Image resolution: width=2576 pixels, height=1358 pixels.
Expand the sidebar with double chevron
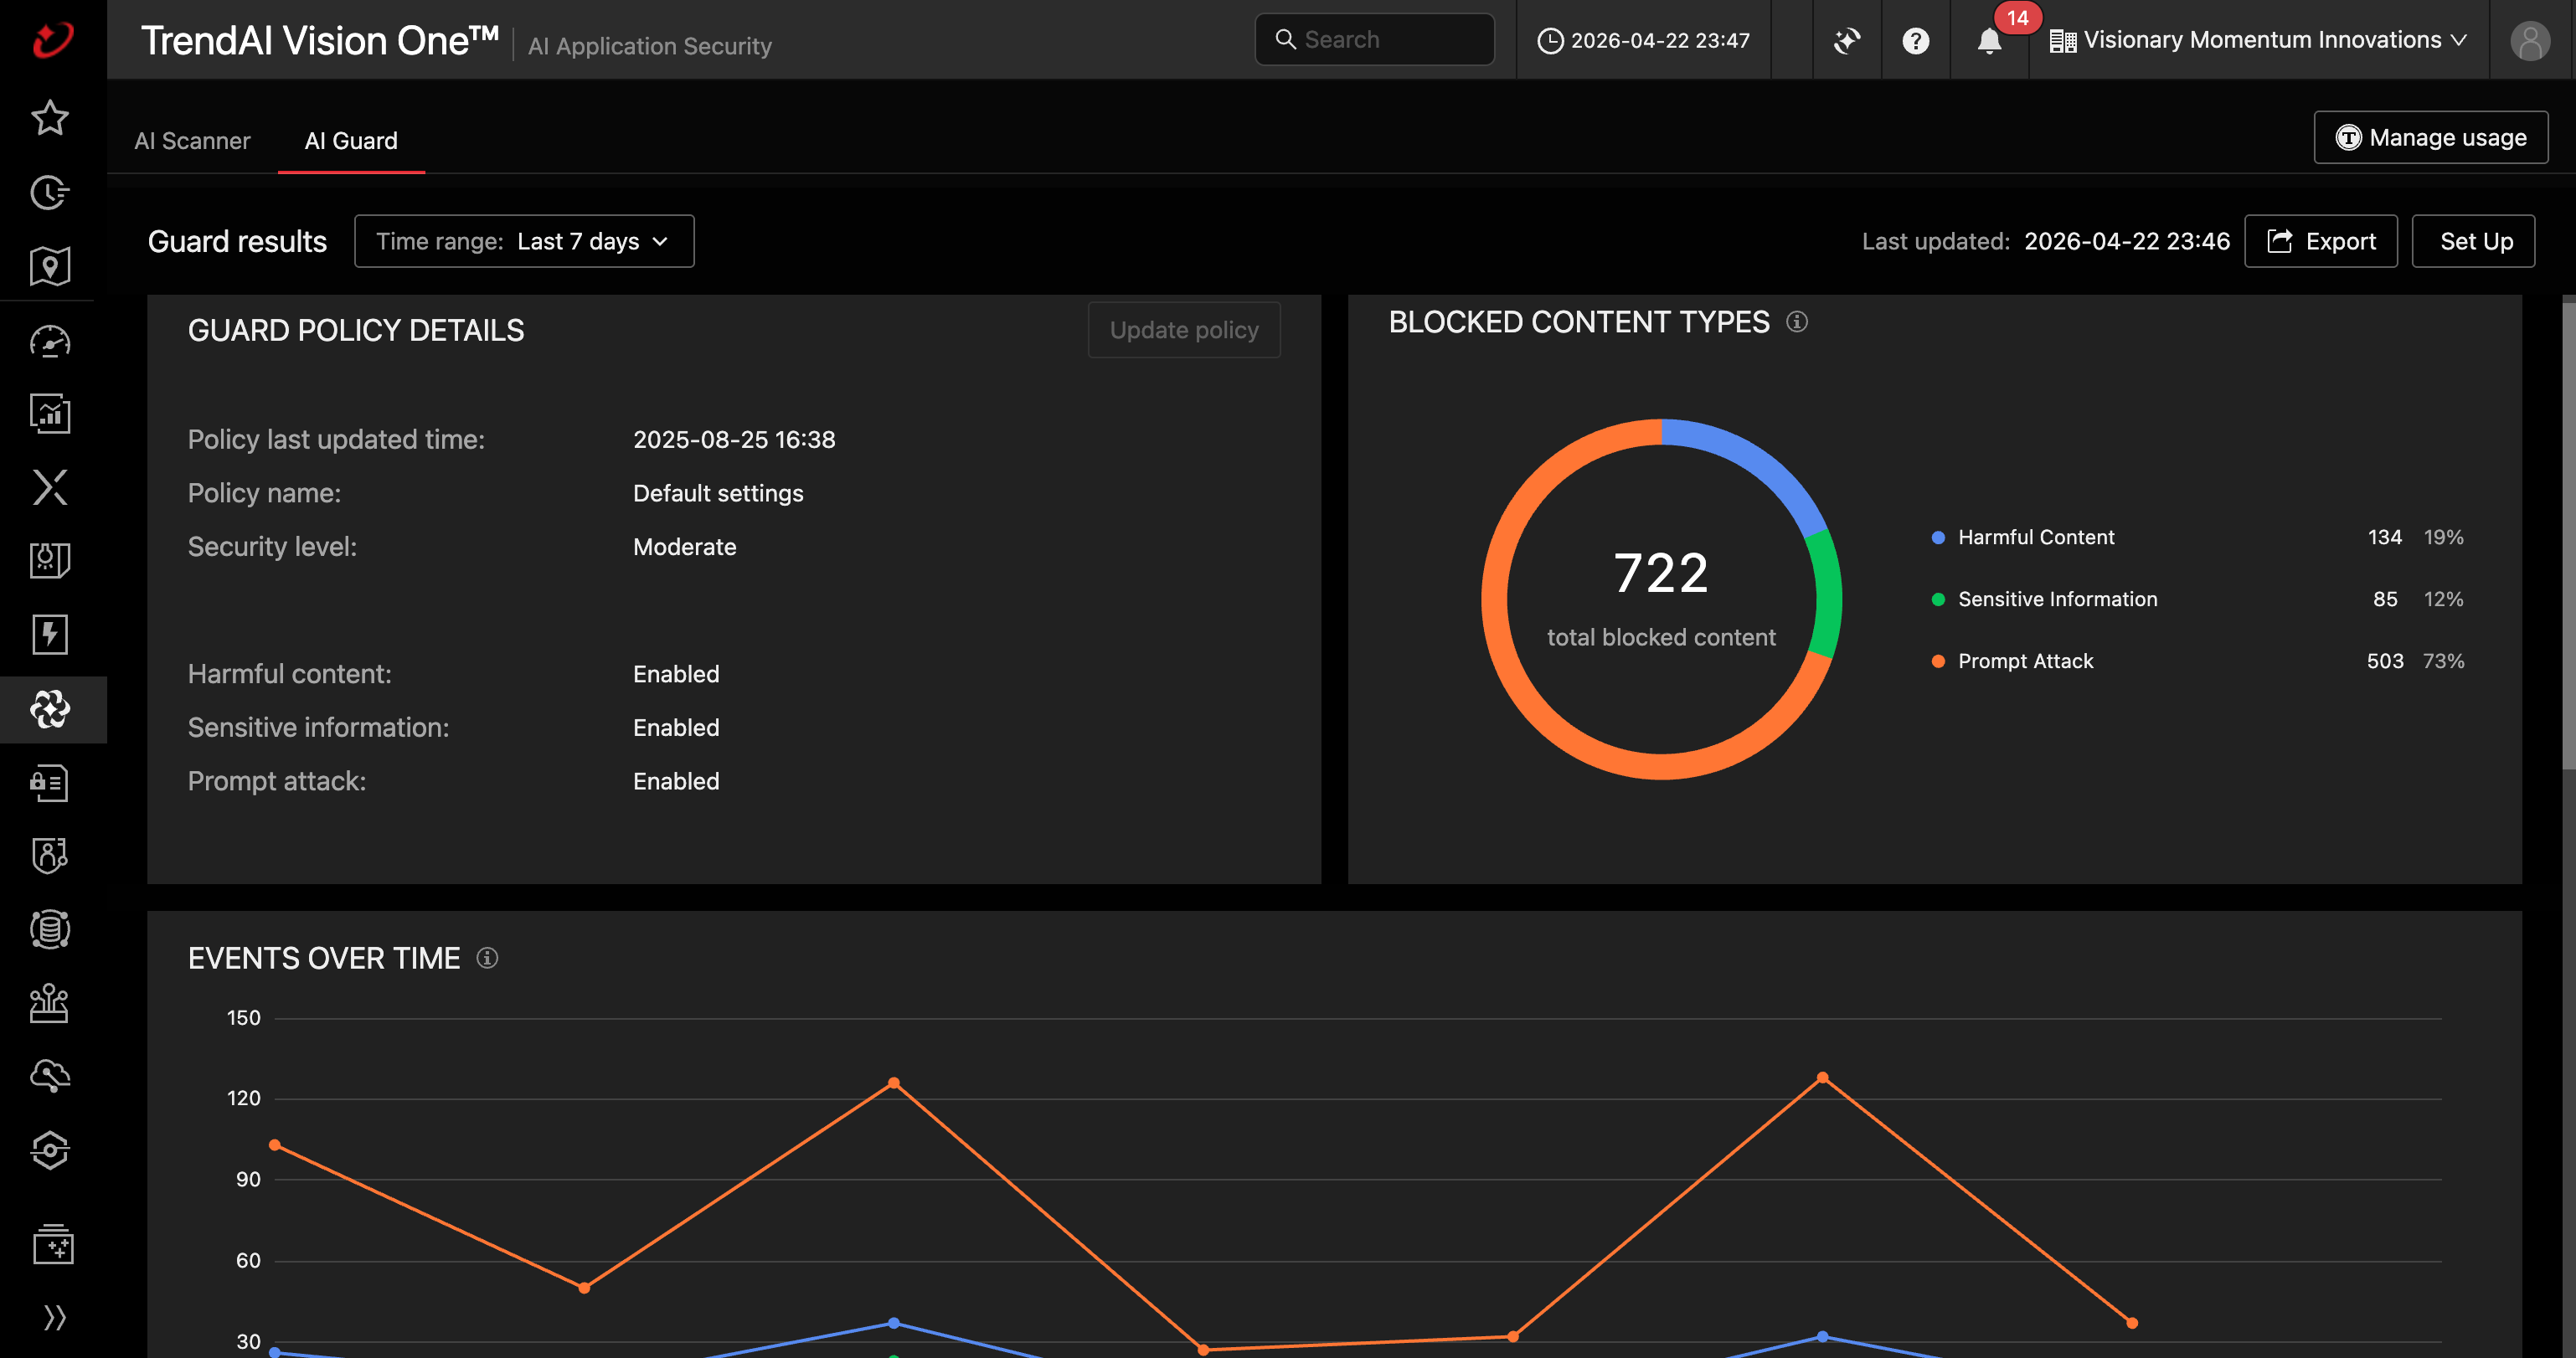point(54,1318)
